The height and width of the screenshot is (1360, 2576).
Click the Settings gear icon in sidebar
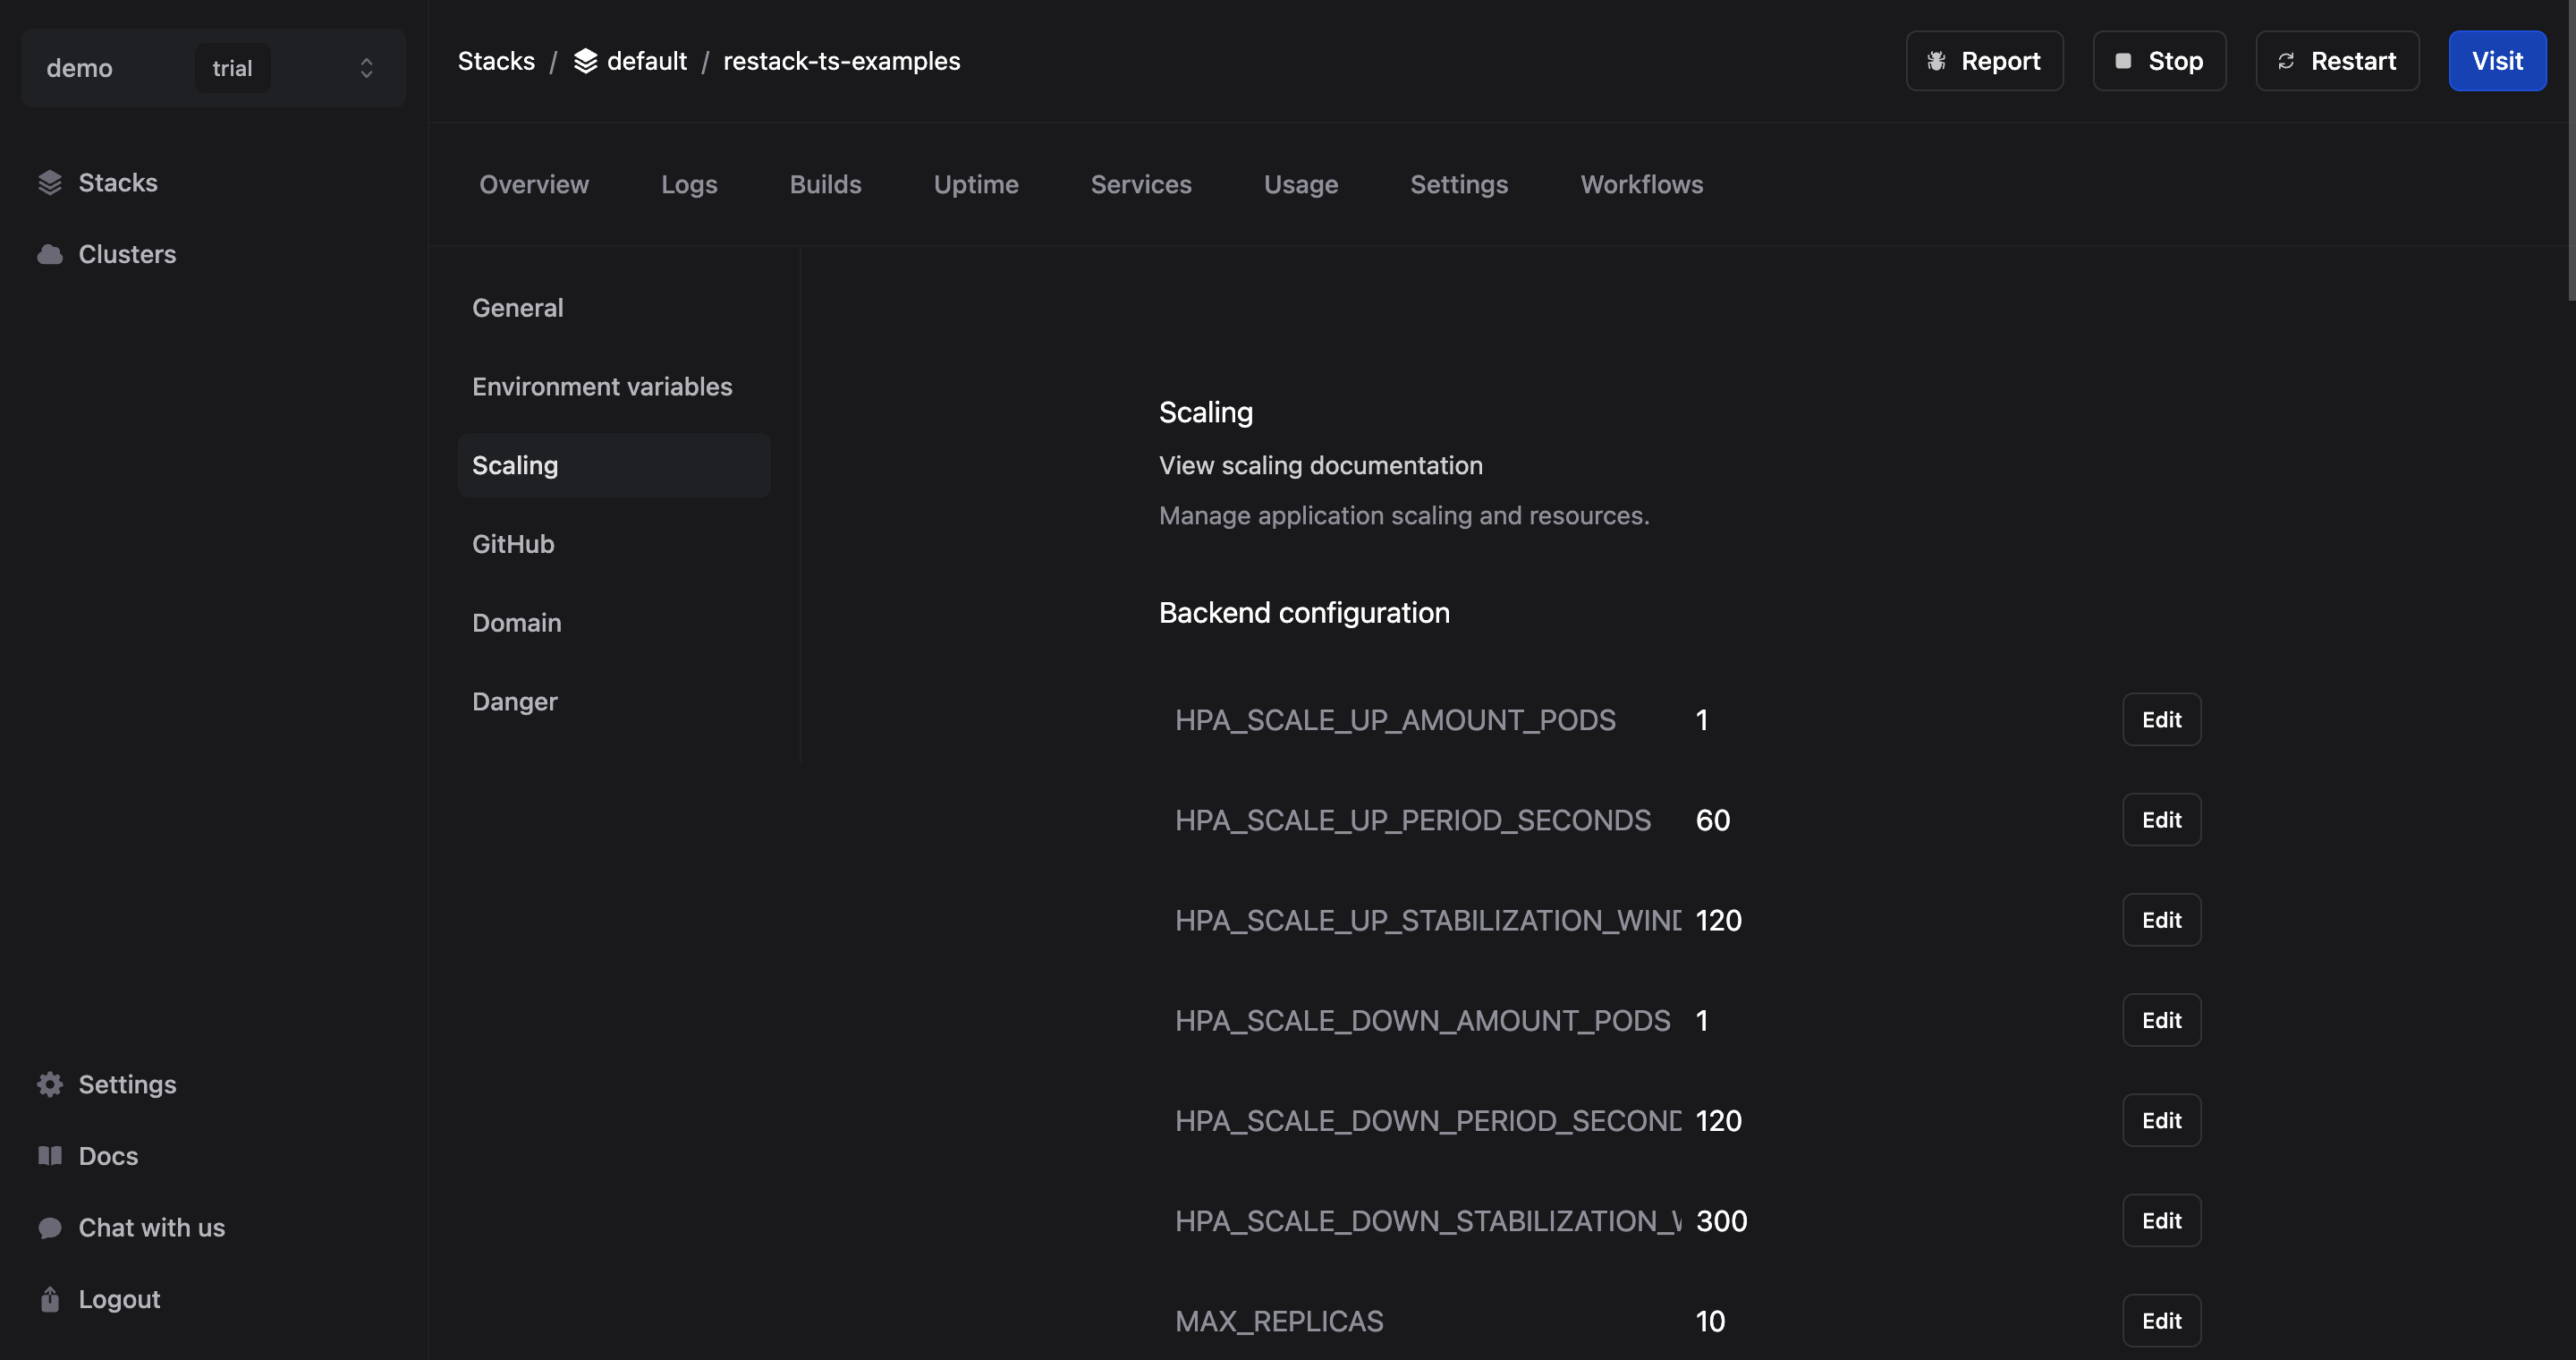click(x=50, y=1085)
